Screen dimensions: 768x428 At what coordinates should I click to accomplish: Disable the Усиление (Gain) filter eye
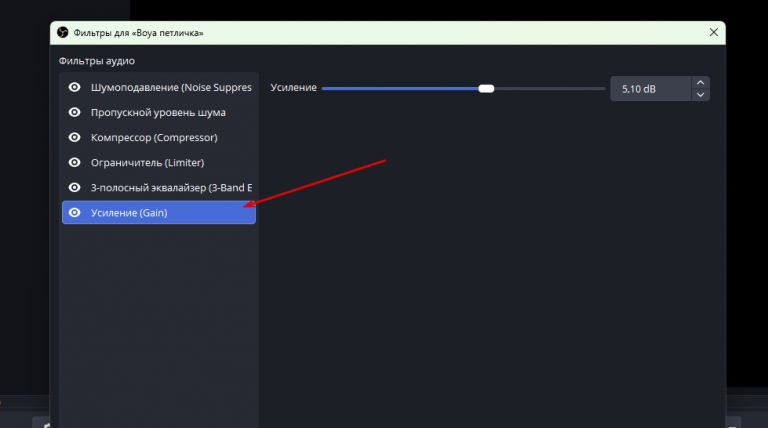tap(74, 213)
